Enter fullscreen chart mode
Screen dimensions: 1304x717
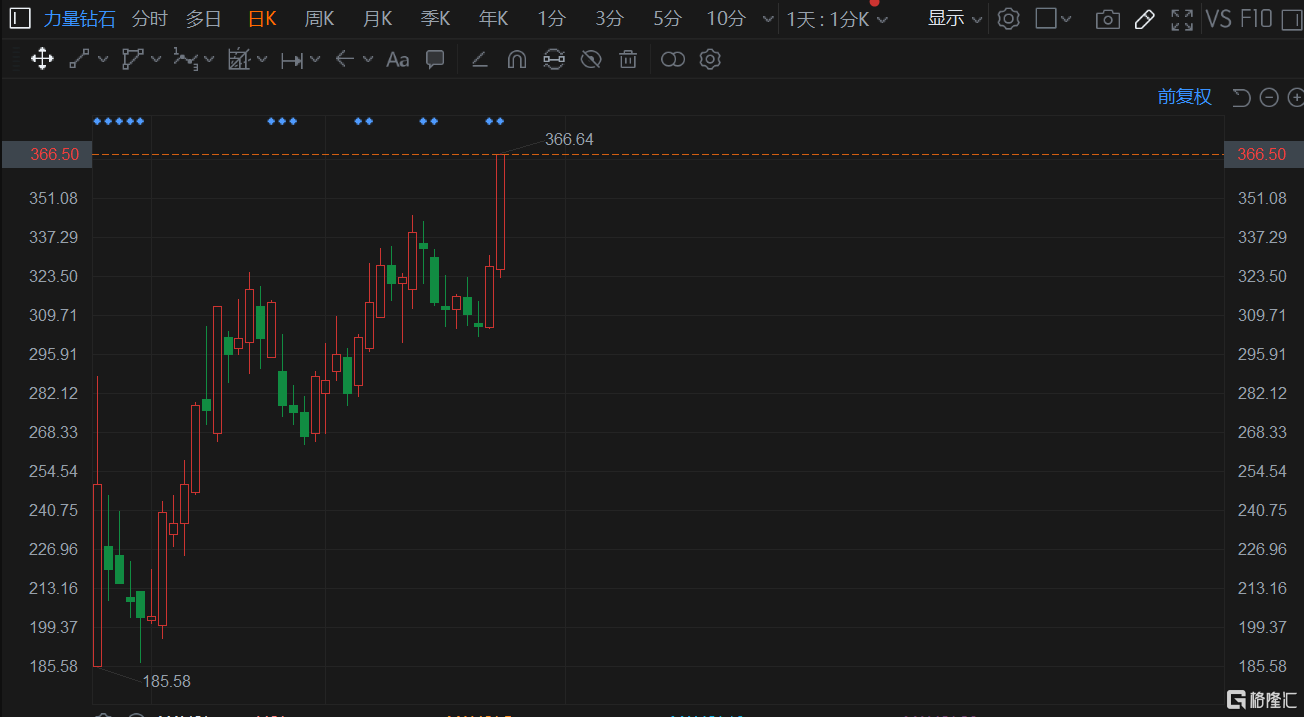(x=1181, y=19)
